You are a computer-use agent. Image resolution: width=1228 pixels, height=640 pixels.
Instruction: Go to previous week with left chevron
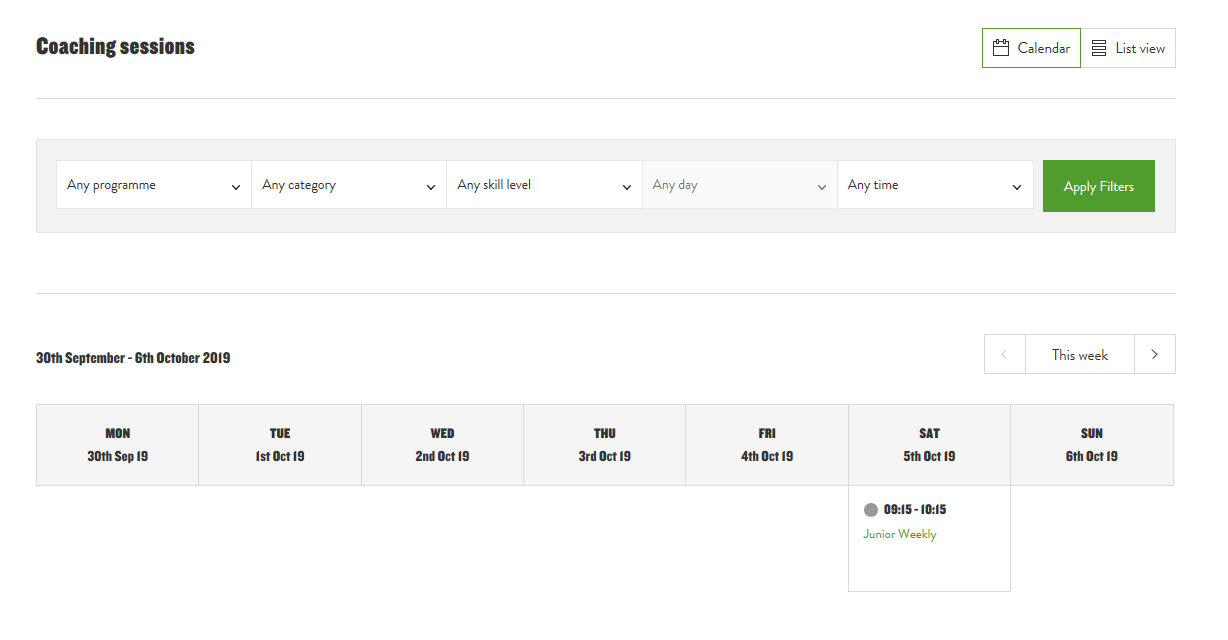tap(1004, 355)
